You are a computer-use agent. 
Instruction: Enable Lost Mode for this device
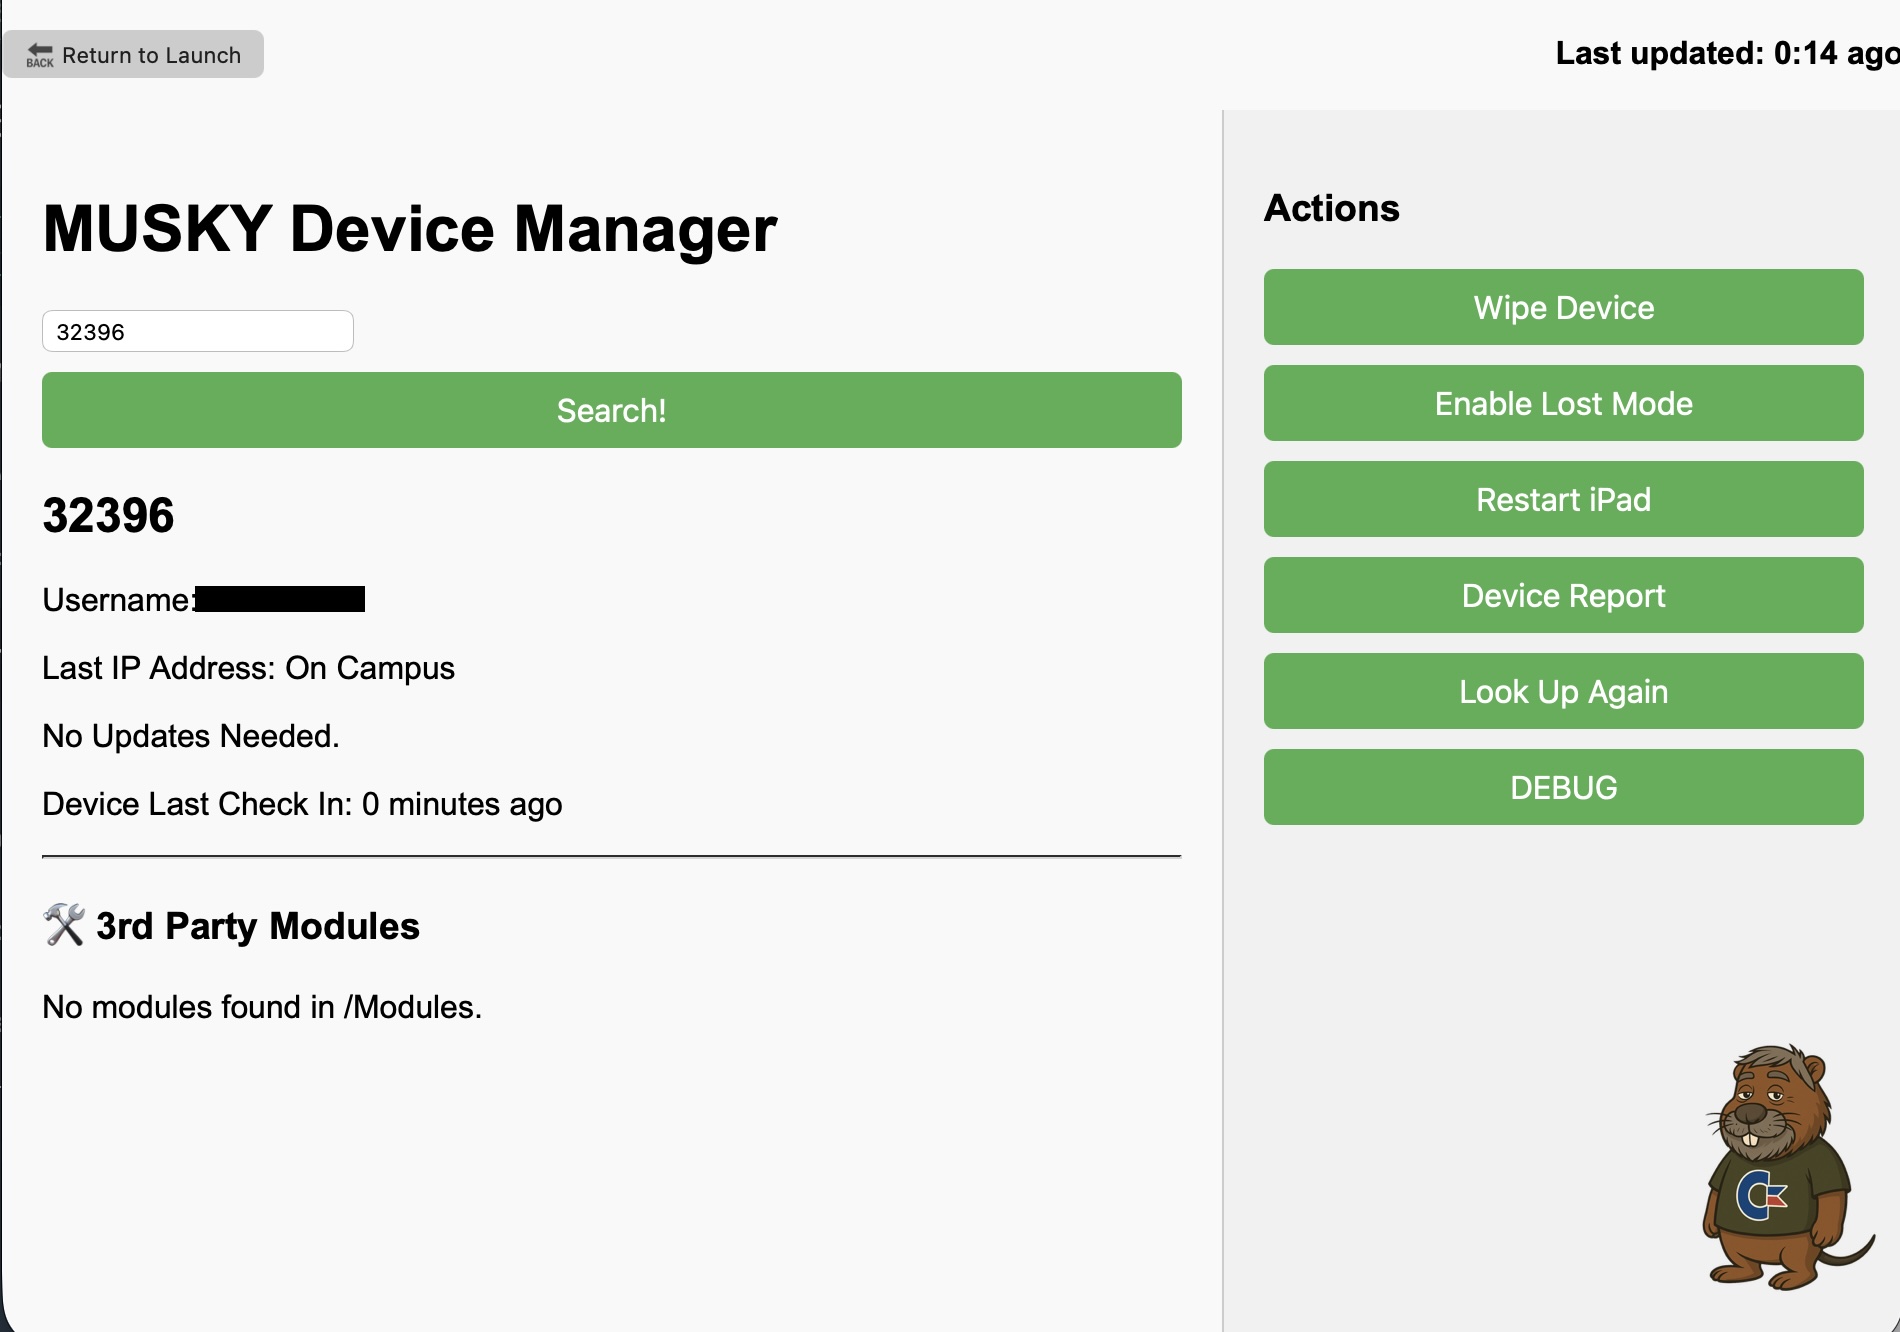[x=1562, y=403]
